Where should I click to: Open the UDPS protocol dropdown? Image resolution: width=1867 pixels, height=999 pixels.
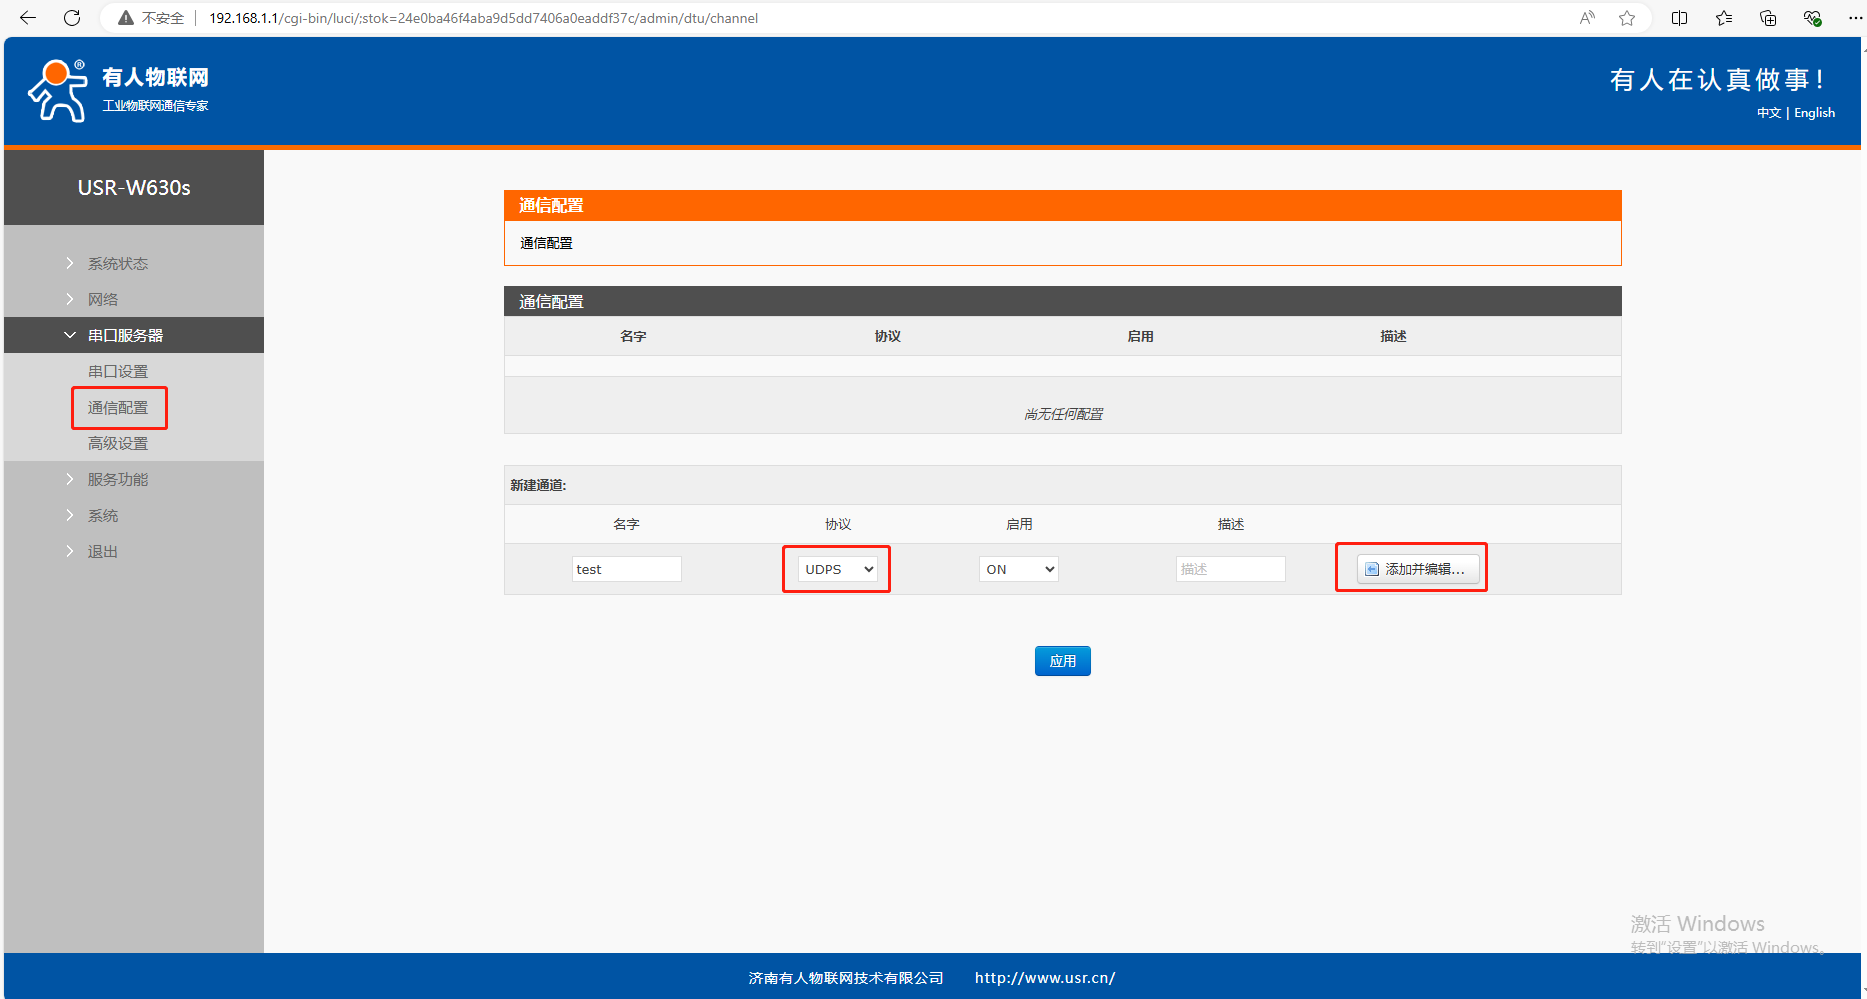pyautogui.click(x=838, y=569)
